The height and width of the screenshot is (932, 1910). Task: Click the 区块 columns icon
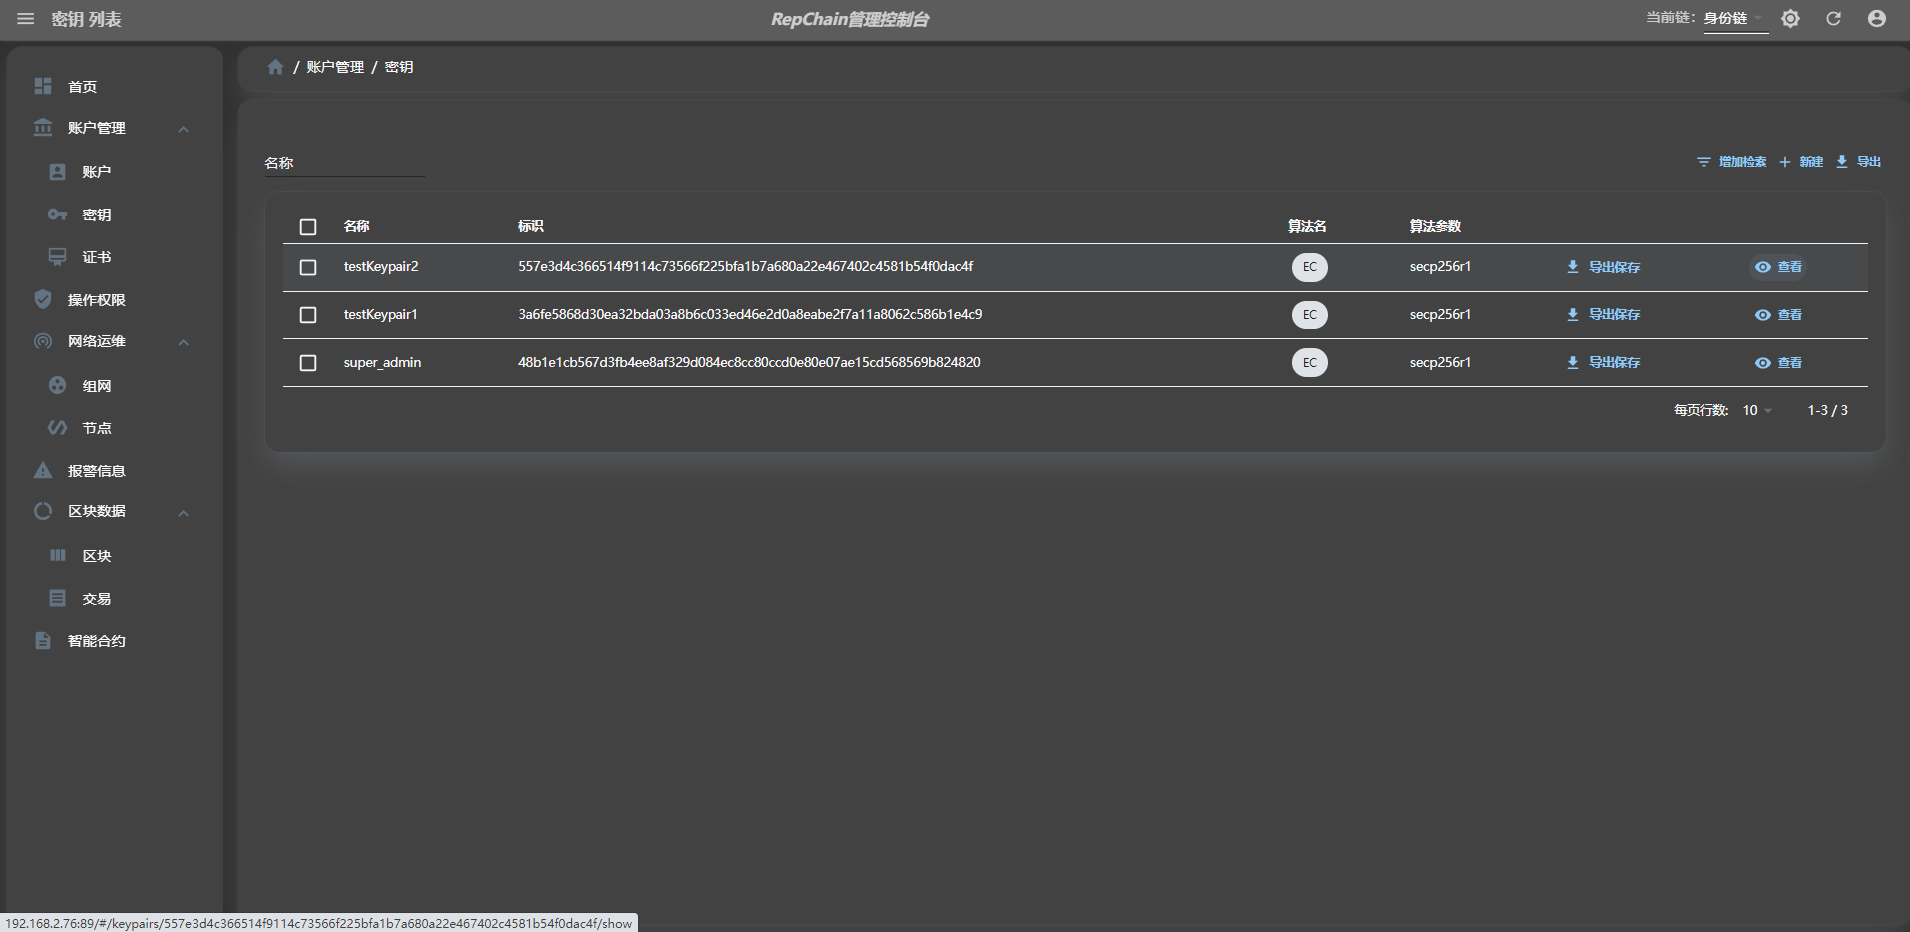pos(58,555)
